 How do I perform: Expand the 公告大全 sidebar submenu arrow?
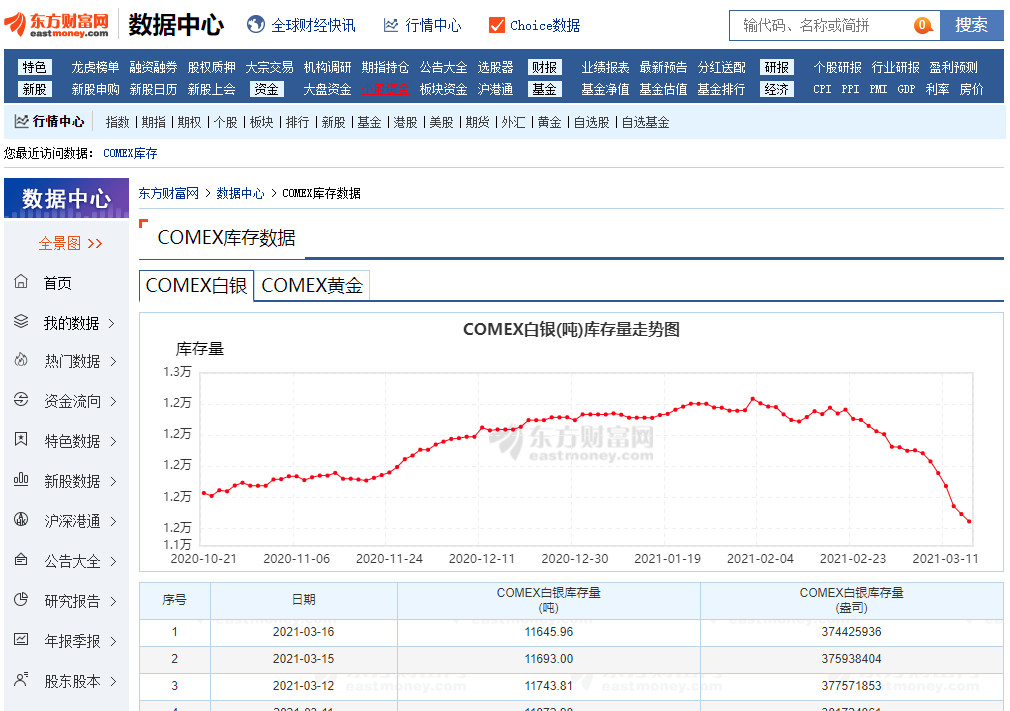point(112,561)
